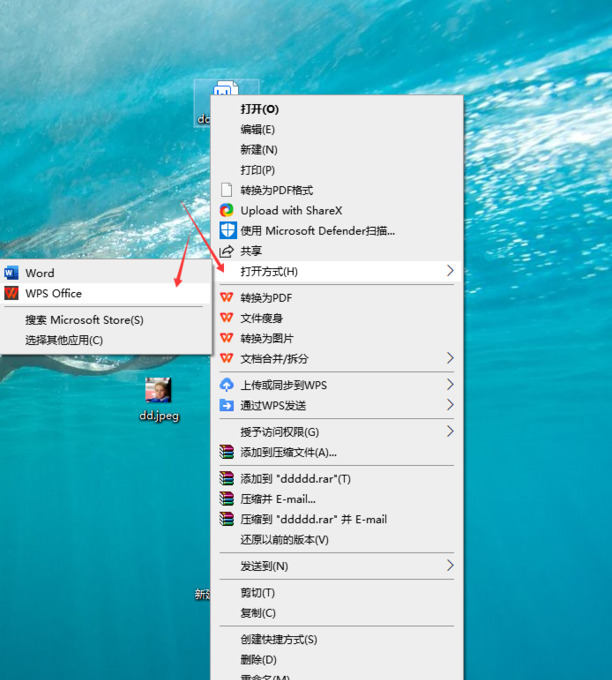612x680 pixels.
Task: Open with WPS Office from the submenu
Action: [x=106, y=293]
